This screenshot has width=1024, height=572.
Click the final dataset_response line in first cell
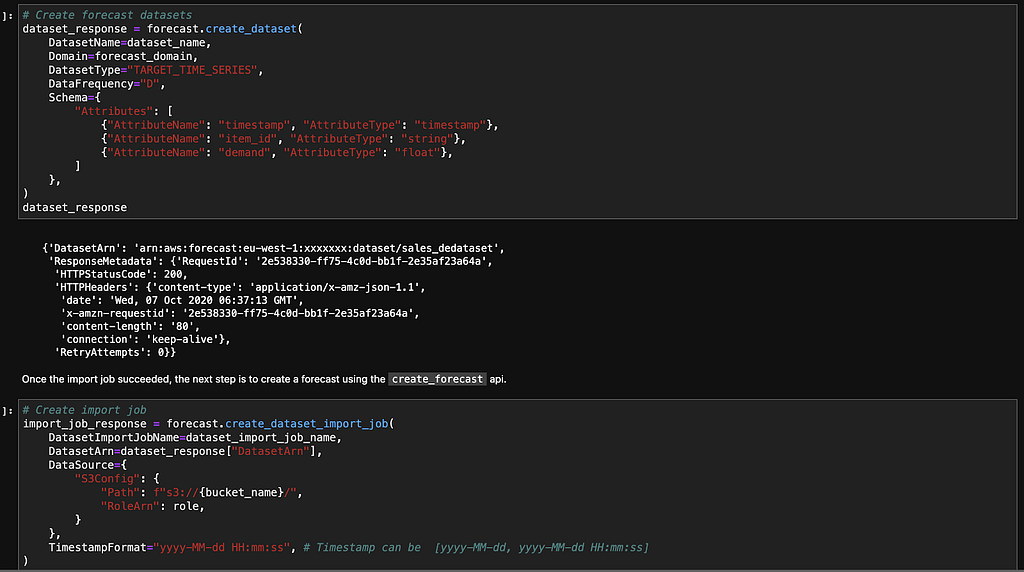74,207
